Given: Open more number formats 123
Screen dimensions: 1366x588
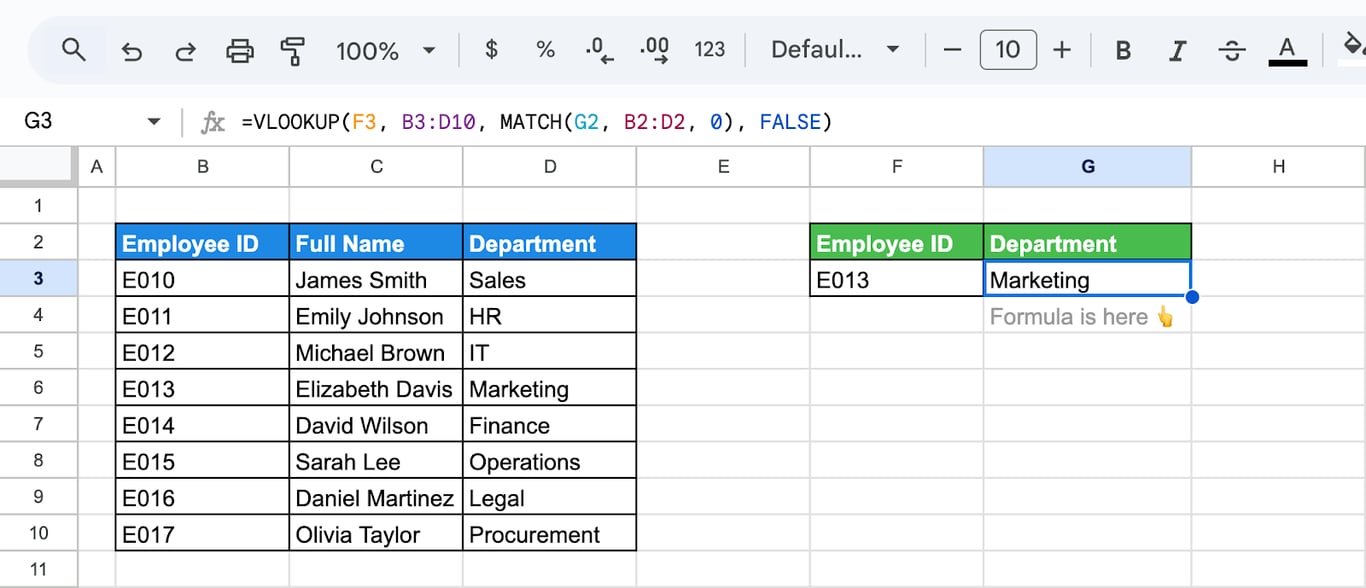Looking at the screenshot, I should tap(709, 49).
